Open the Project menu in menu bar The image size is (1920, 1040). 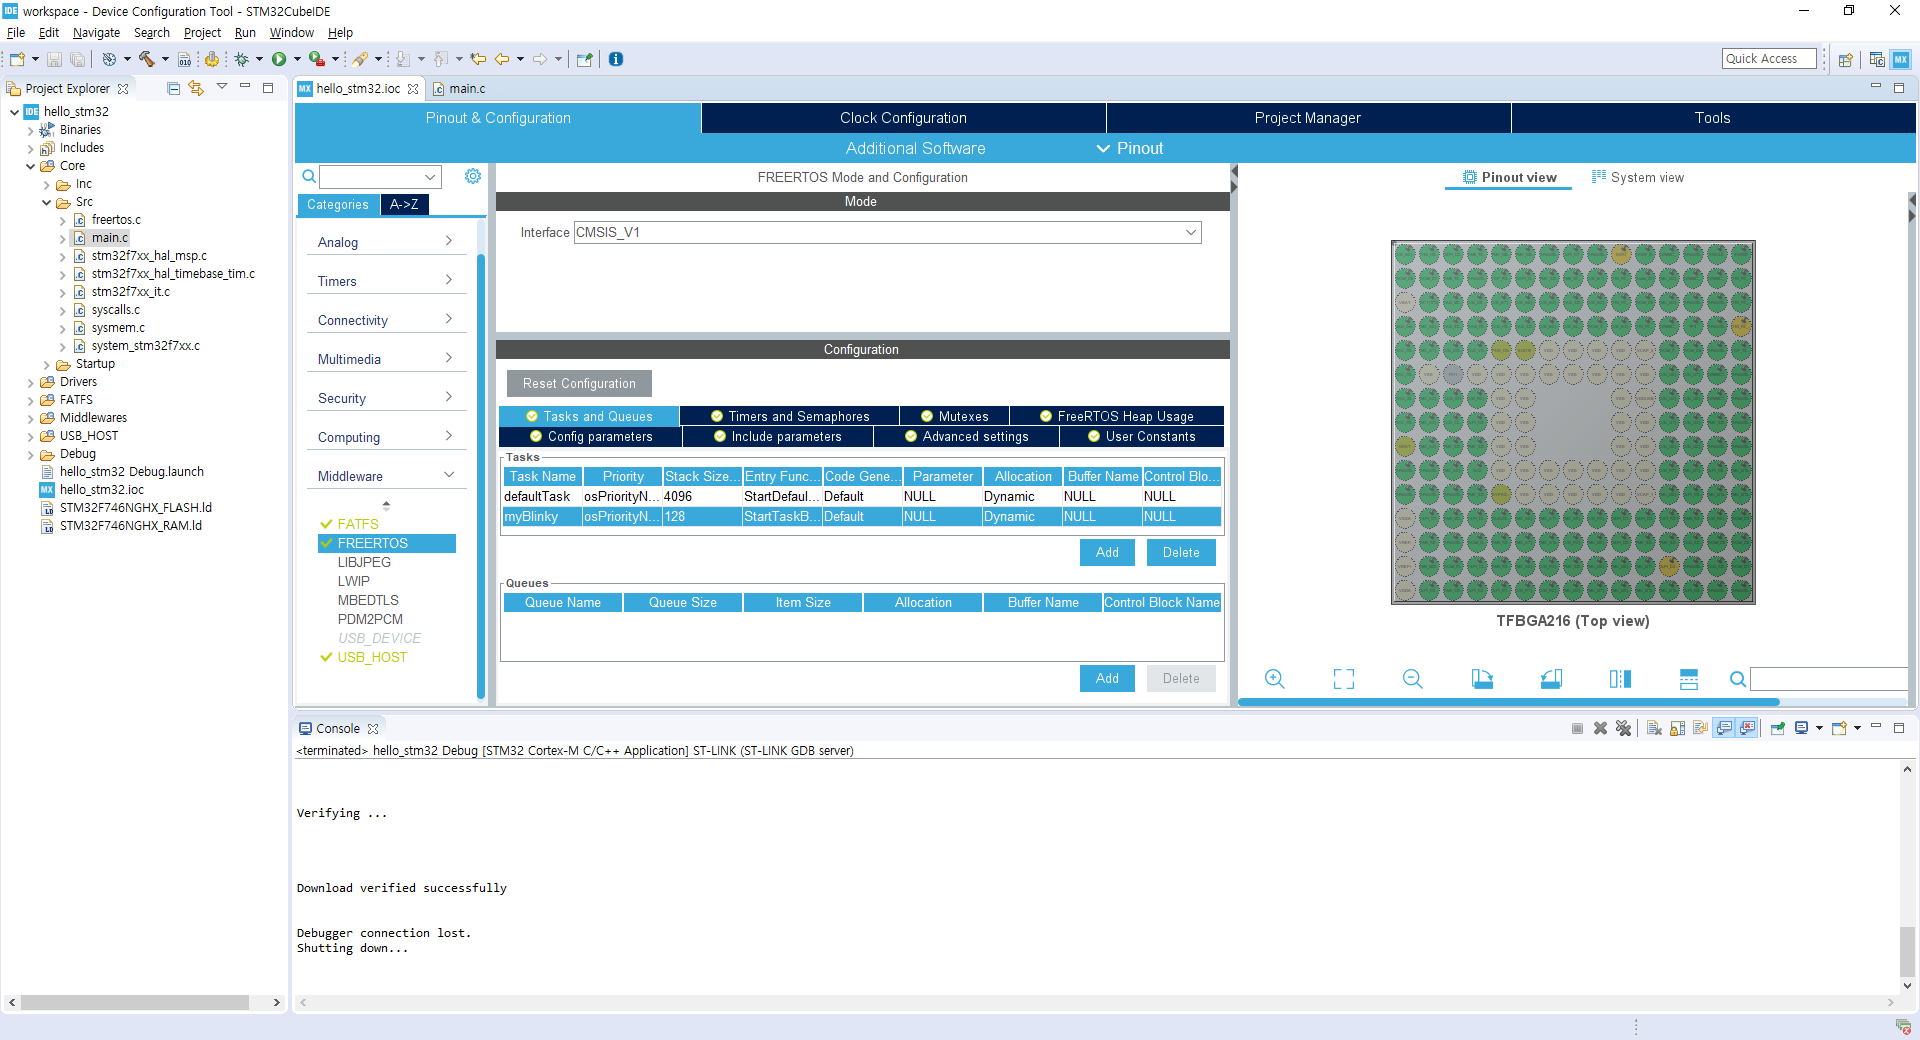(202, 33)
